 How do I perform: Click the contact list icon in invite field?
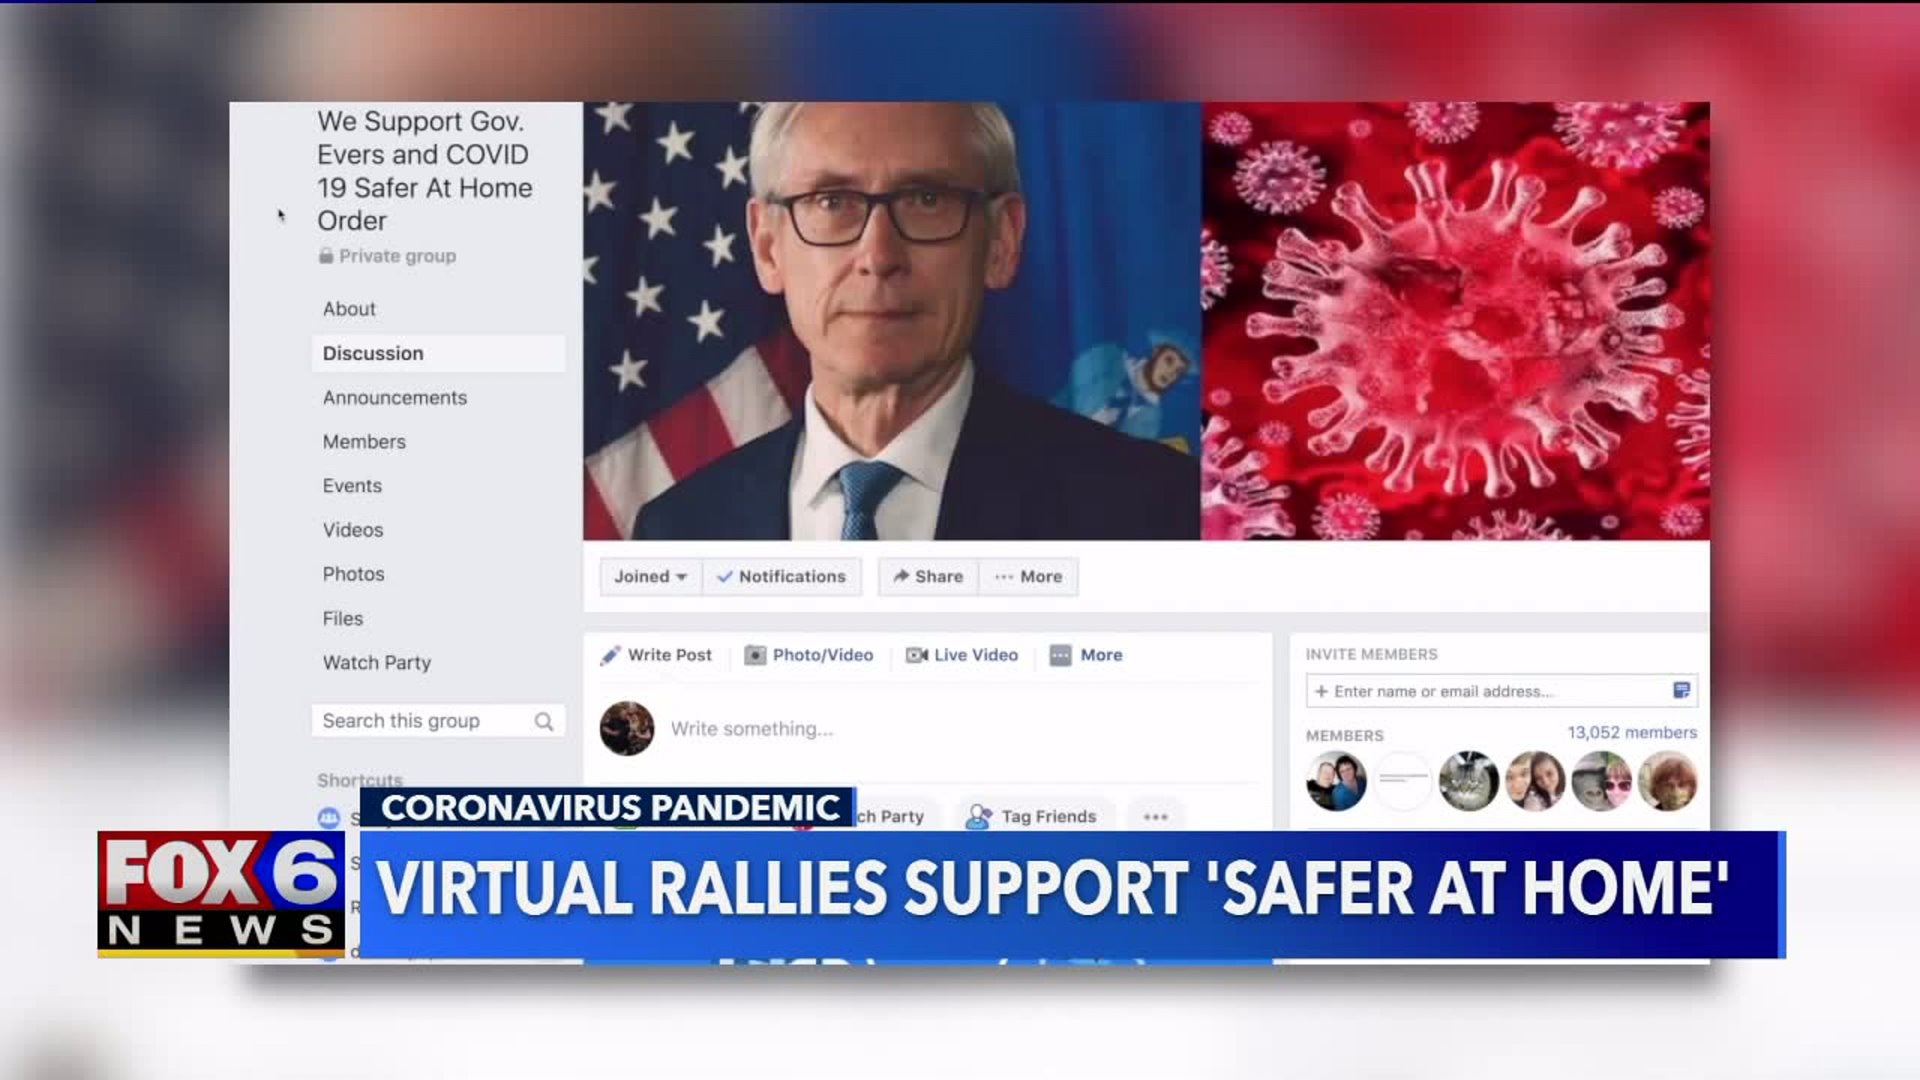pos(1681,690)
